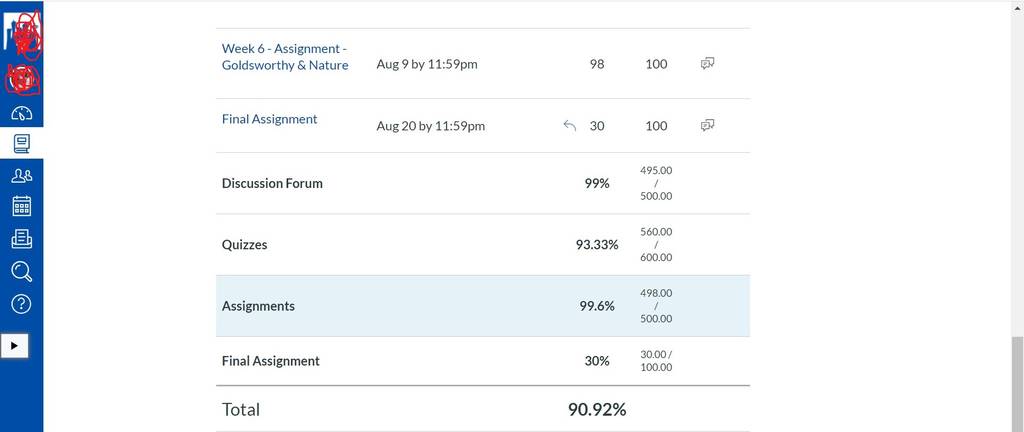Image resolution: width=1024 pixels, height=432 pixels.
Task: Open the Groups people icon in sidebar
Action: pyautogui.click(x=22, y=175)
